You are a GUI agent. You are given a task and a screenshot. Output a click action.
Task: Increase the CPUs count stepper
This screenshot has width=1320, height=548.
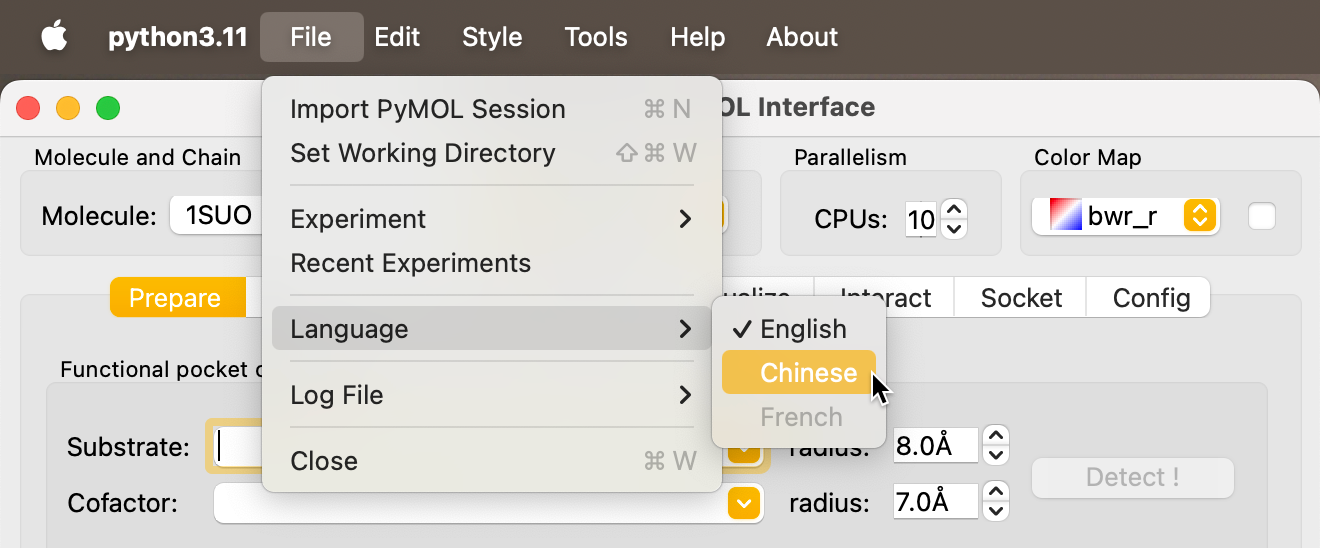point(954,208)
